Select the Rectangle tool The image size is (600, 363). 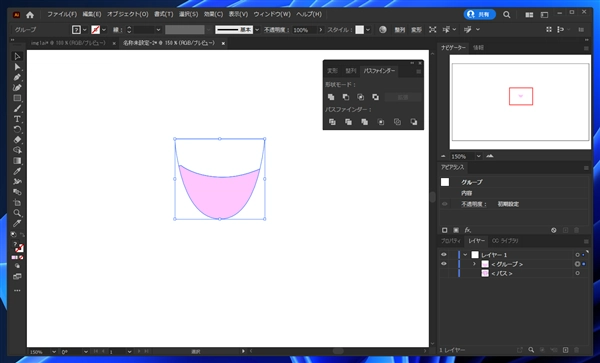(17, 98)
